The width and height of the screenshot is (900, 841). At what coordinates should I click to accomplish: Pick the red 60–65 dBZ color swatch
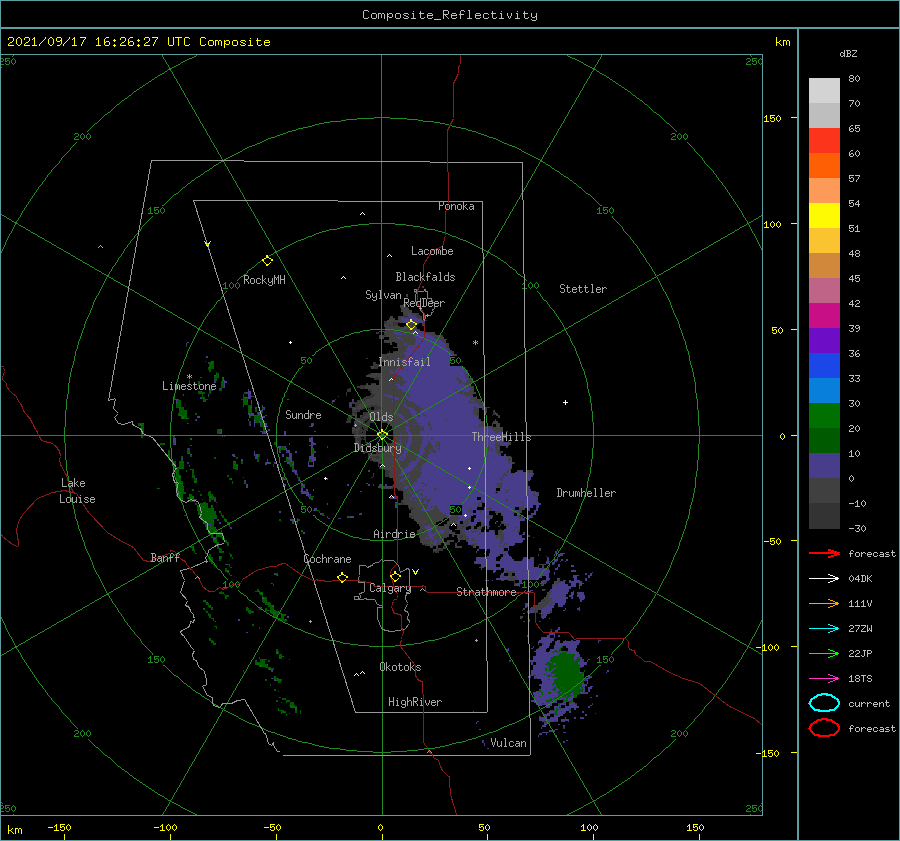[824, 141]
